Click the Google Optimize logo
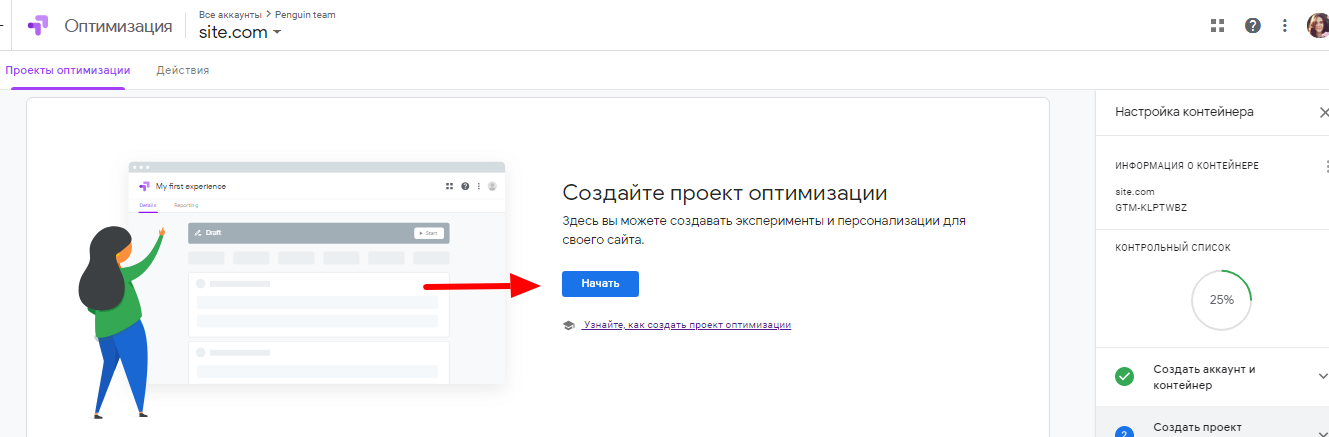 (x=38, y=26)
